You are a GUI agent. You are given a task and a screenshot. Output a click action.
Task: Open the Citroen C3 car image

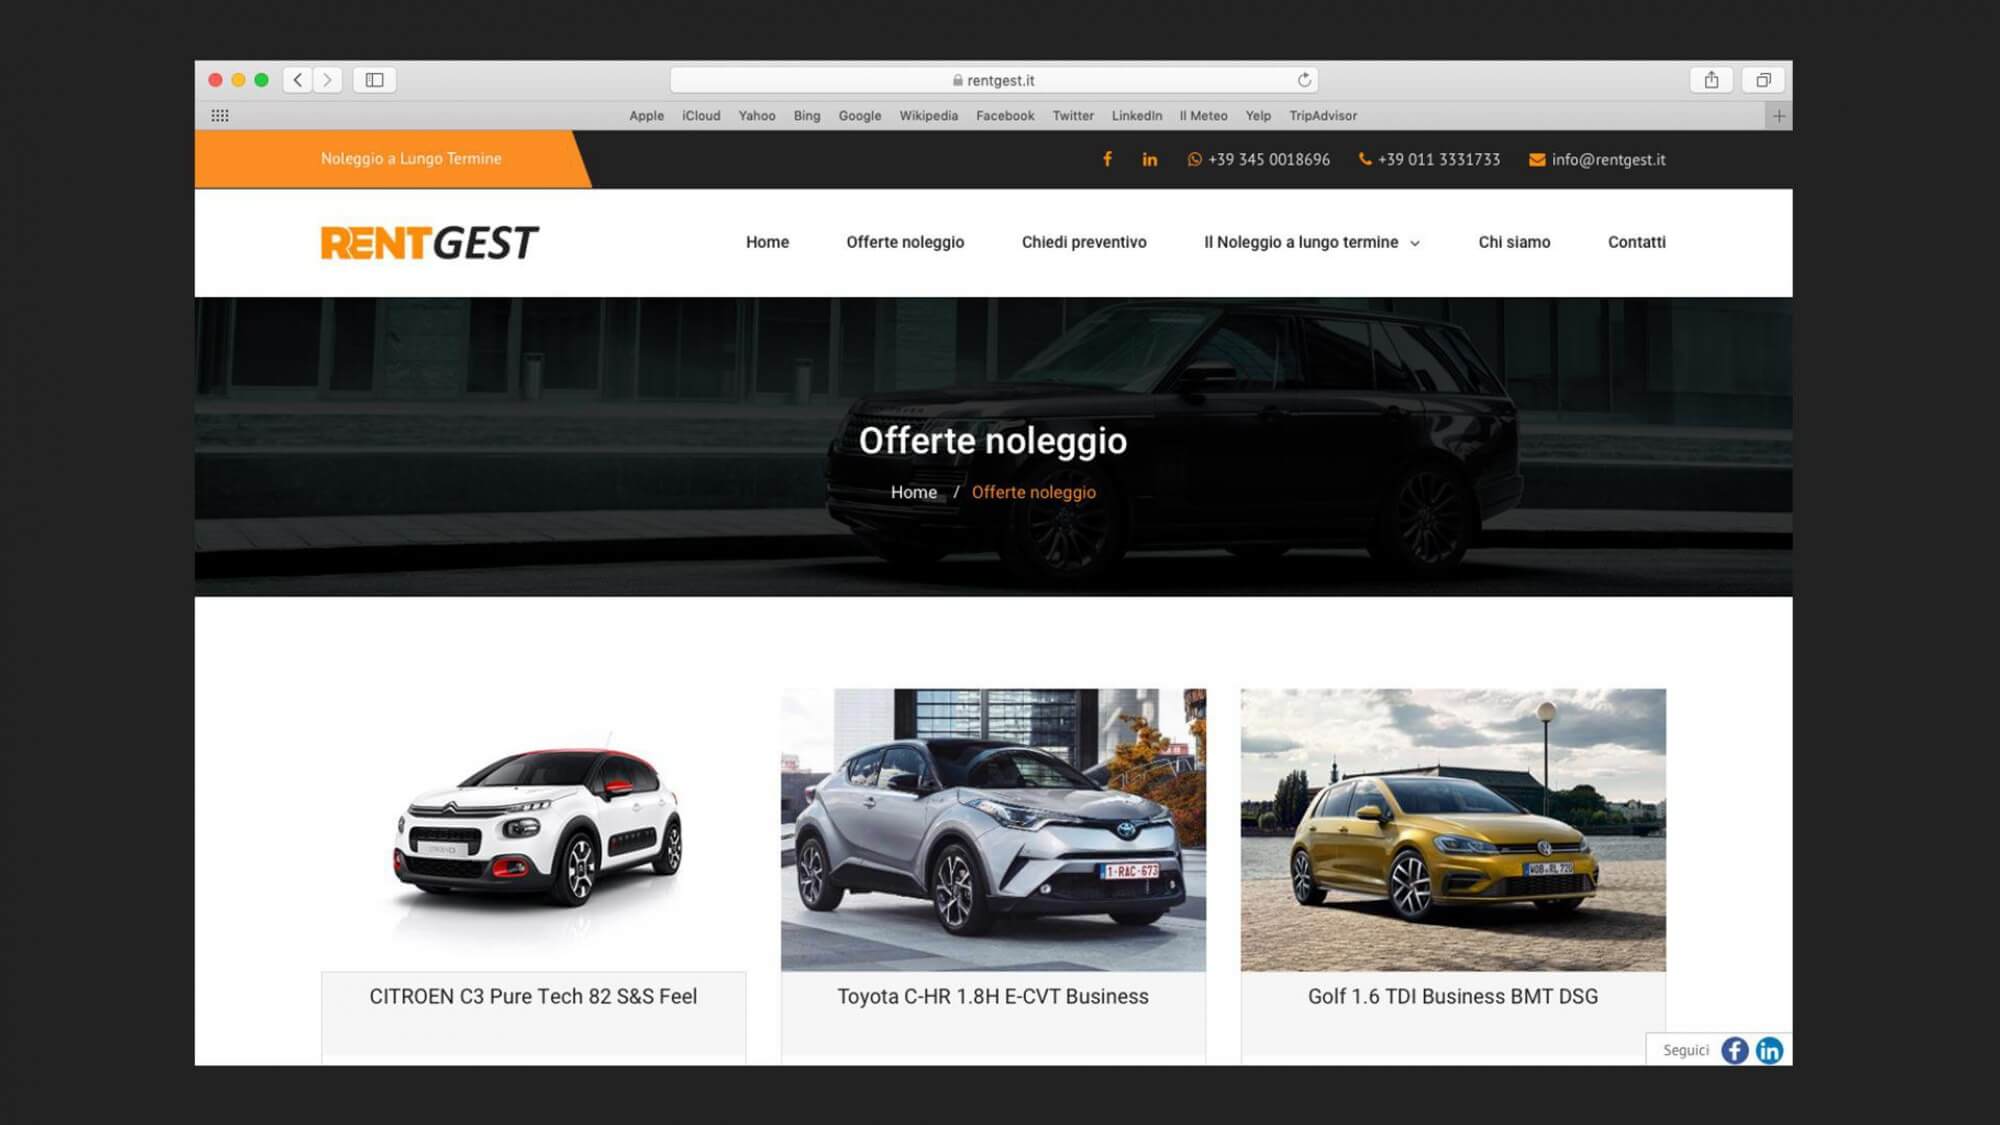tap(533, 830)
